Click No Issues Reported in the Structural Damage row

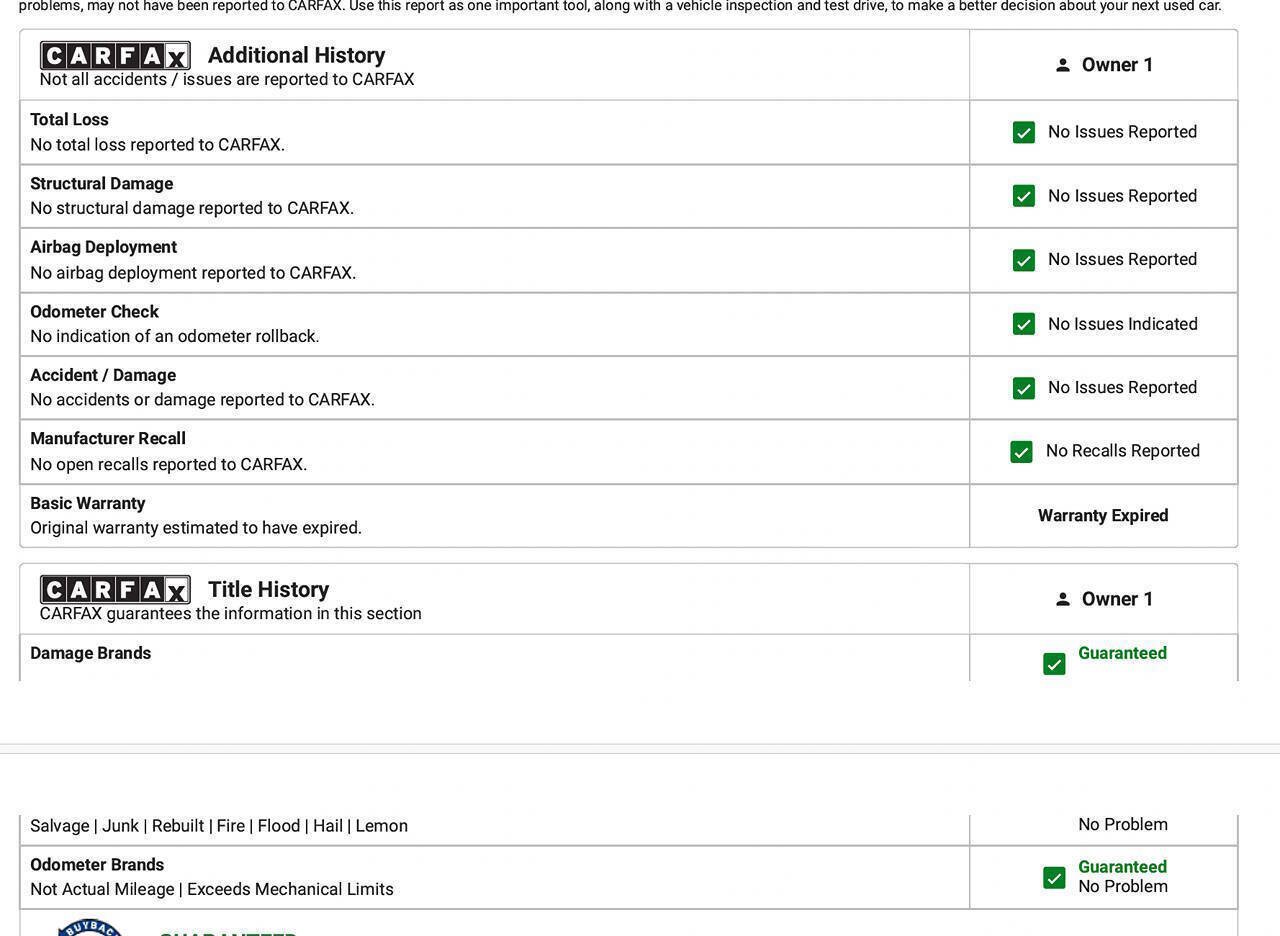[x=1123, y=196]
